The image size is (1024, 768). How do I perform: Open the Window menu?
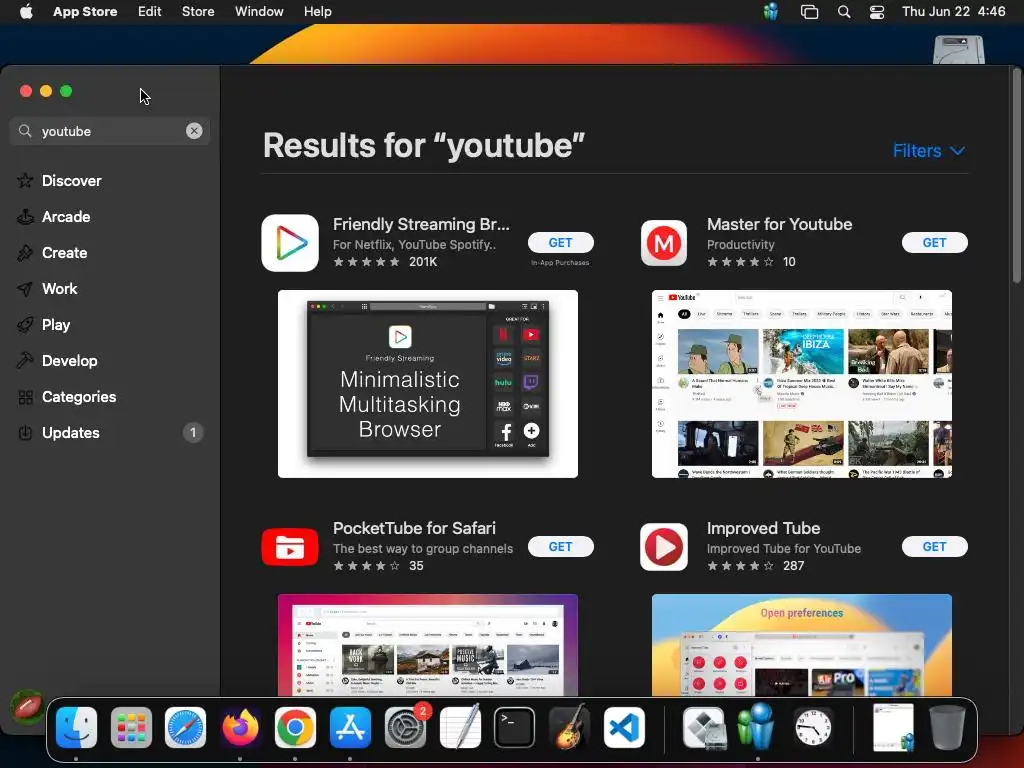pyautogui.click(x=259, y=12)
